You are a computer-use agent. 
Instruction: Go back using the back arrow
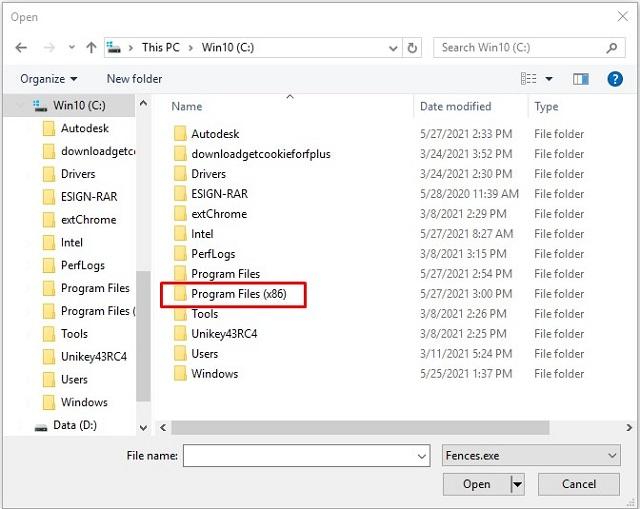click(21, 48)
